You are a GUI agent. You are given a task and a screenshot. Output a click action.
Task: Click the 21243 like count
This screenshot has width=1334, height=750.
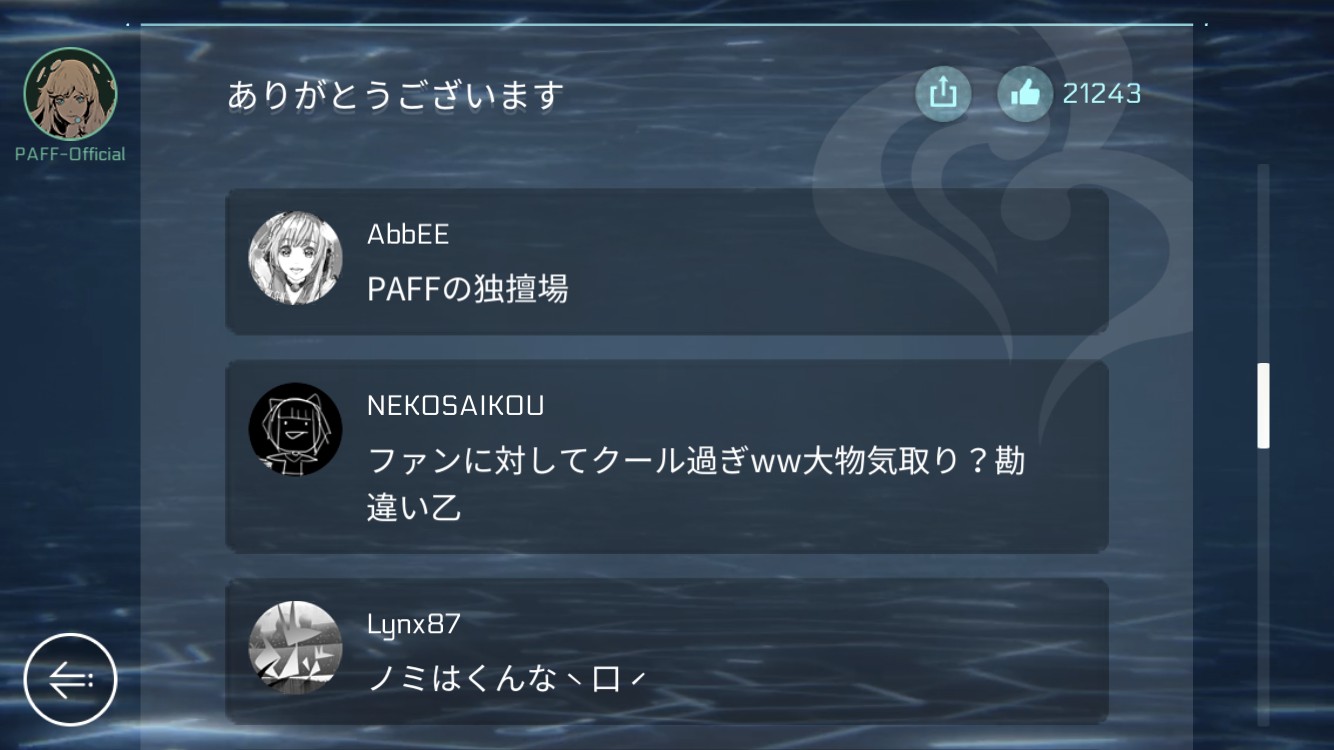coord(1102,94)
